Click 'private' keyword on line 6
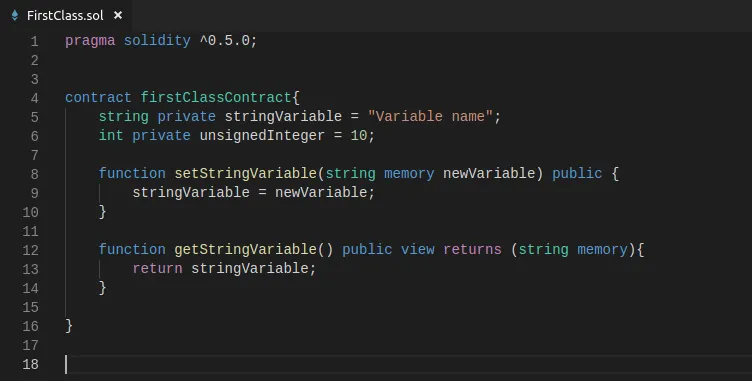This screenshot has width=752, height=381. (161, 135)
